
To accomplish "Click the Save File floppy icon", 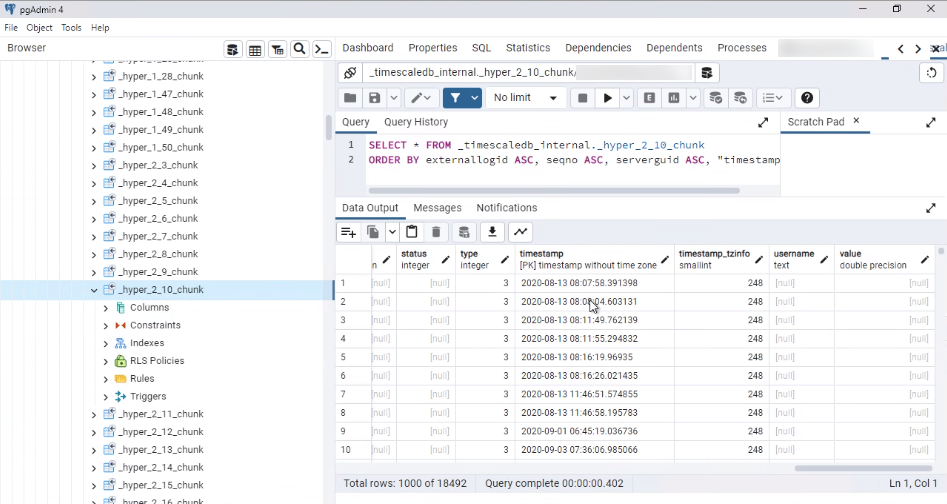I will pyautogui.click(x=374, y=98).
